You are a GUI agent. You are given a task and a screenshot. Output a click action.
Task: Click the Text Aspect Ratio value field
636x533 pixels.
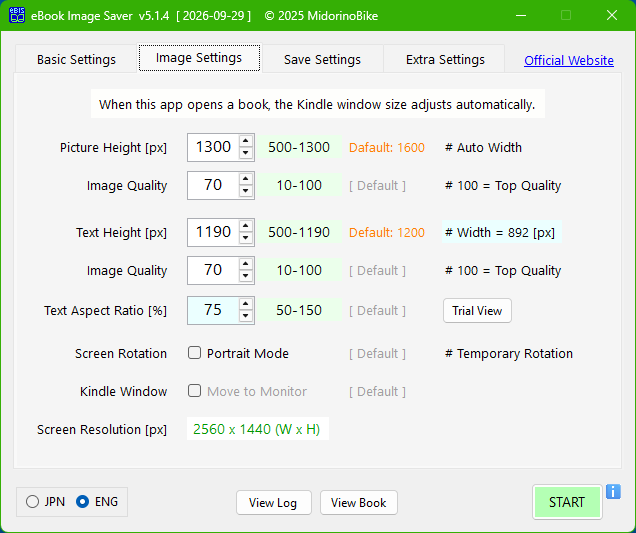(x=213, y=310)
